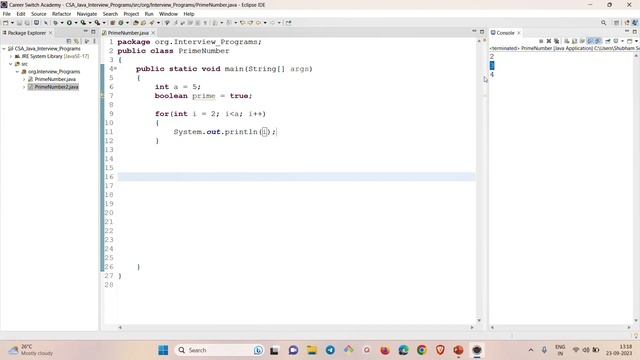Collapse the org.Interview_Programs package node
640x360 pixels.
coord(17,71)
